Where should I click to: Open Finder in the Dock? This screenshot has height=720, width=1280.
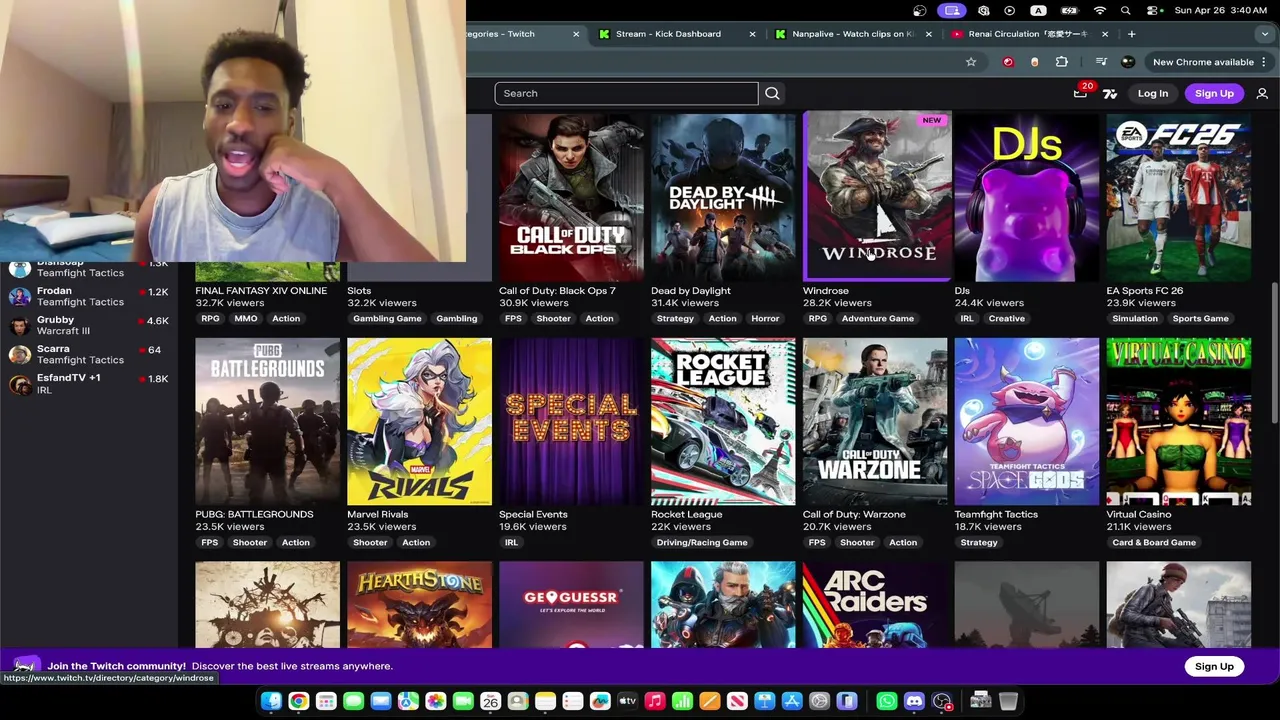click(x=271, y=701)
